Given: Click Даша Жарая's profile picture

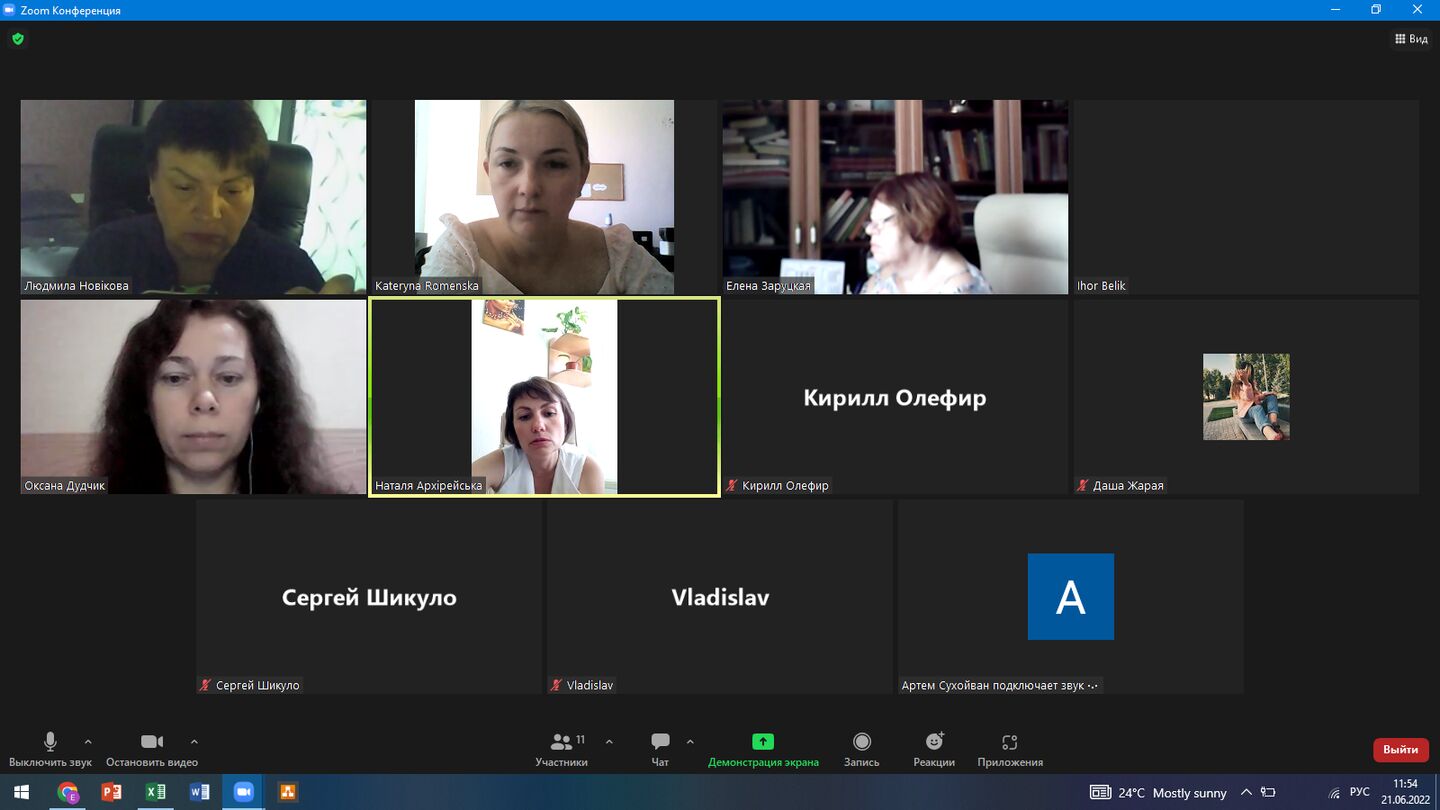Looking at the screenshot, I should coord(1246,397).
